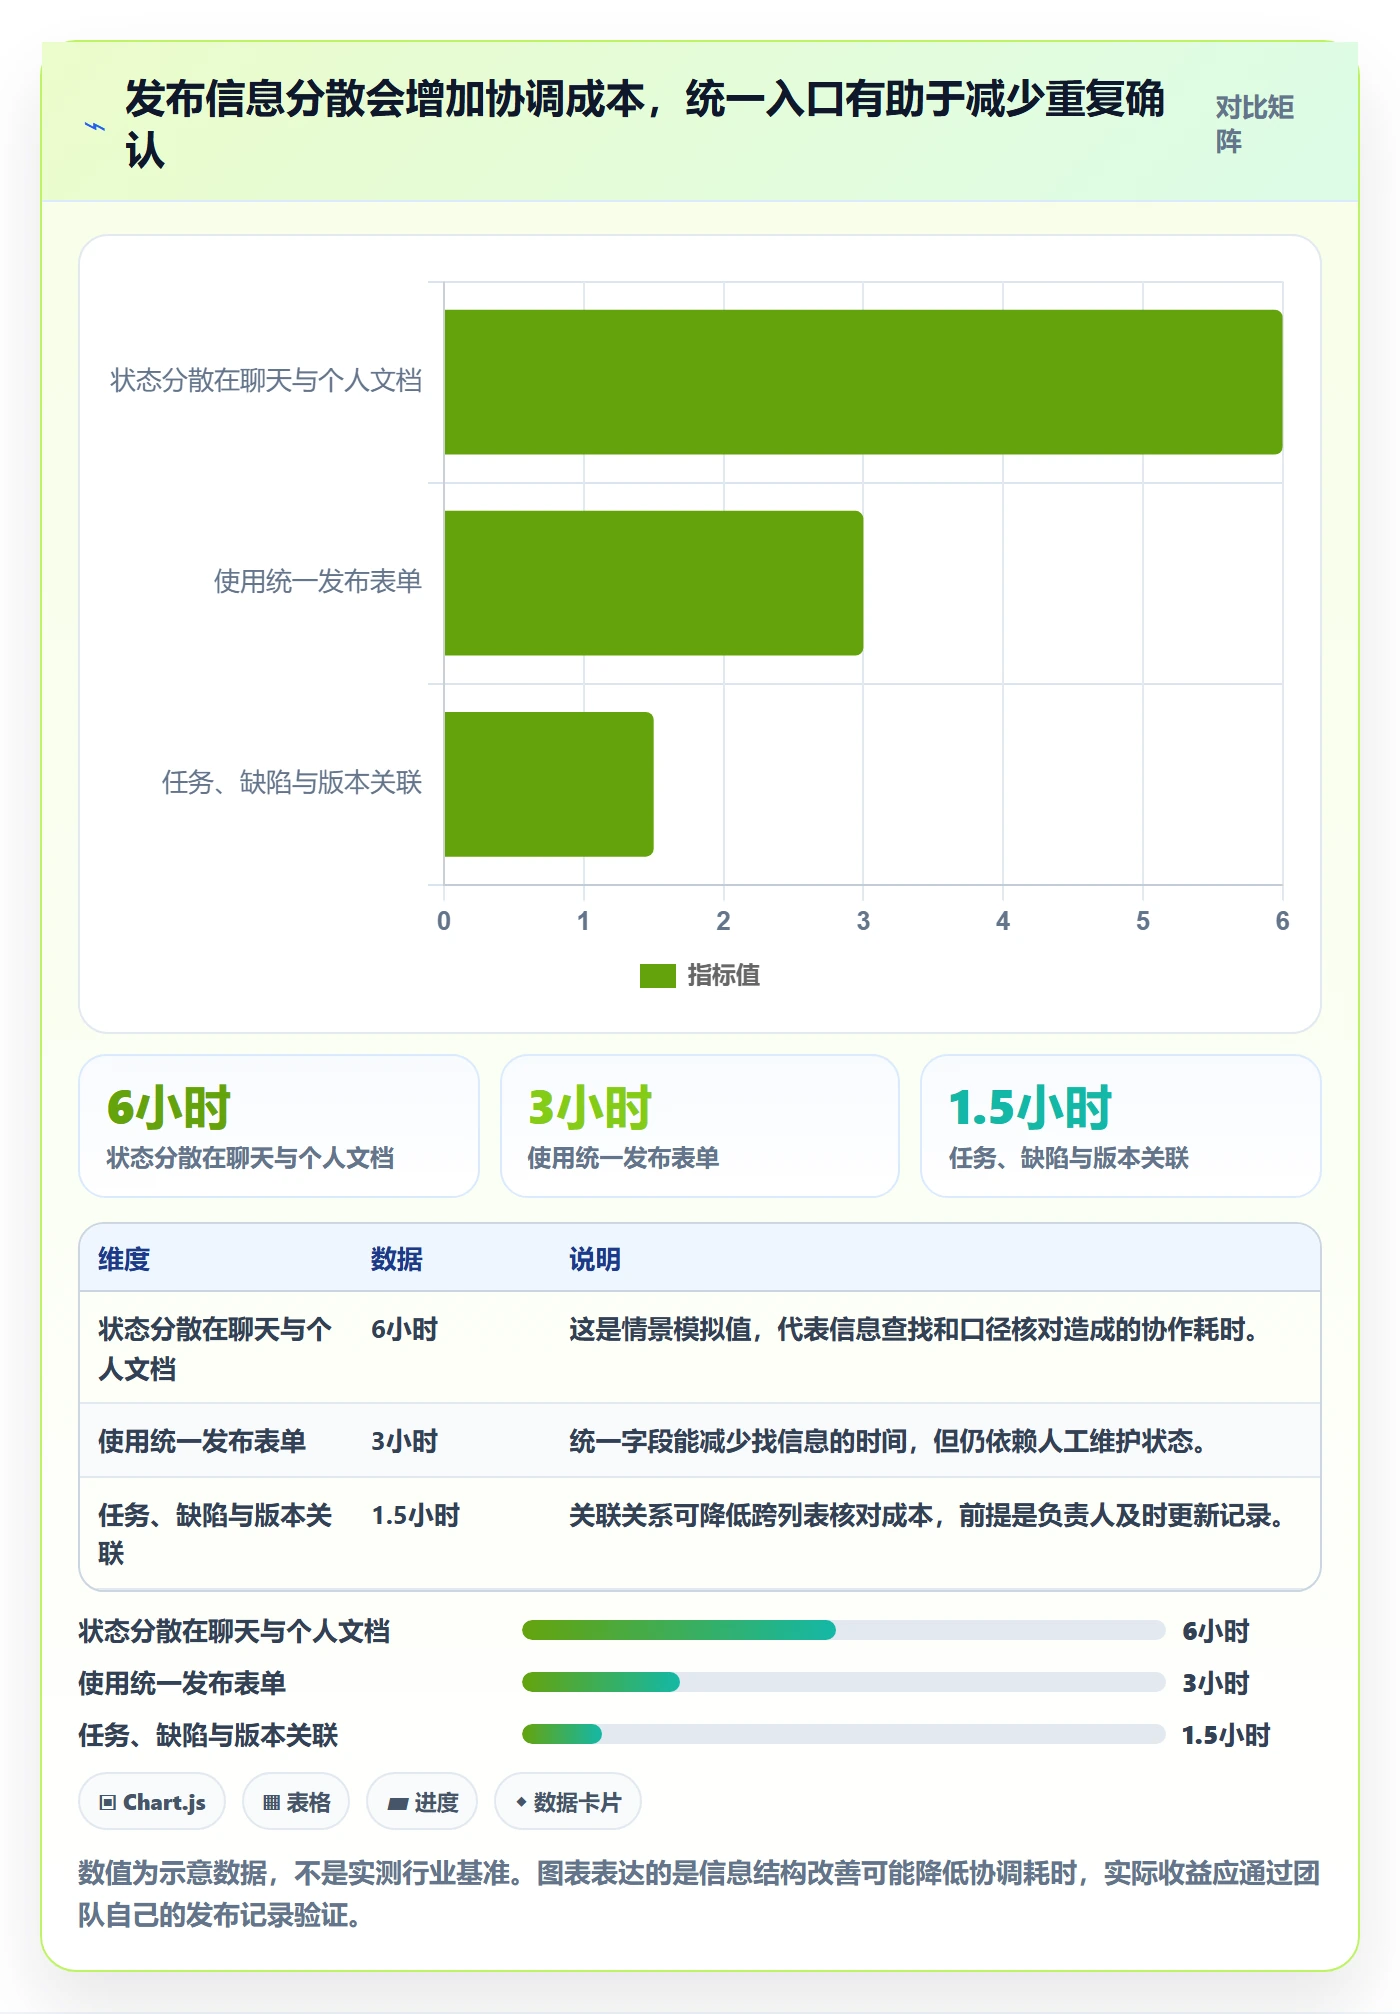
Task: Click table value 1.5小时 in 数据 column
Action: (x=416, y=1515)
